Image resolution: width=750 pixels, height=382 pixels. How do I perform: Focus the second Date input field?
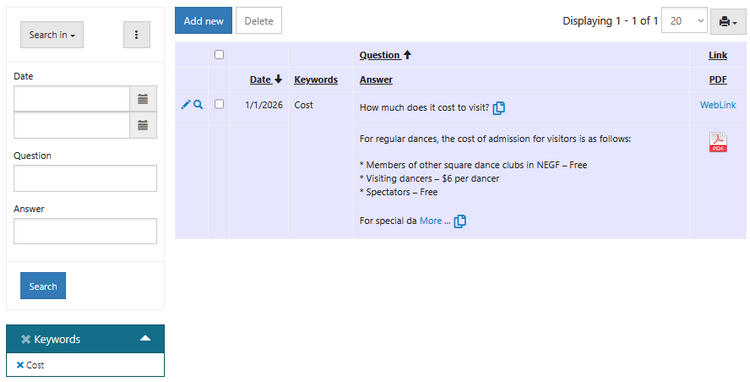pos(72,125)
